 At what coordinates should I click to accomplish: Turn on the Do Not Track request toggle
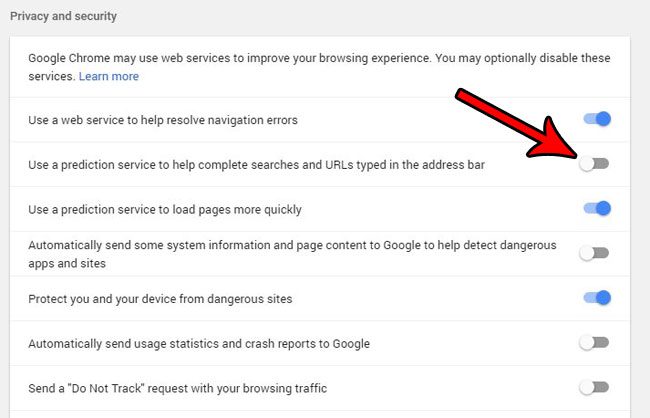pos(594,388)
